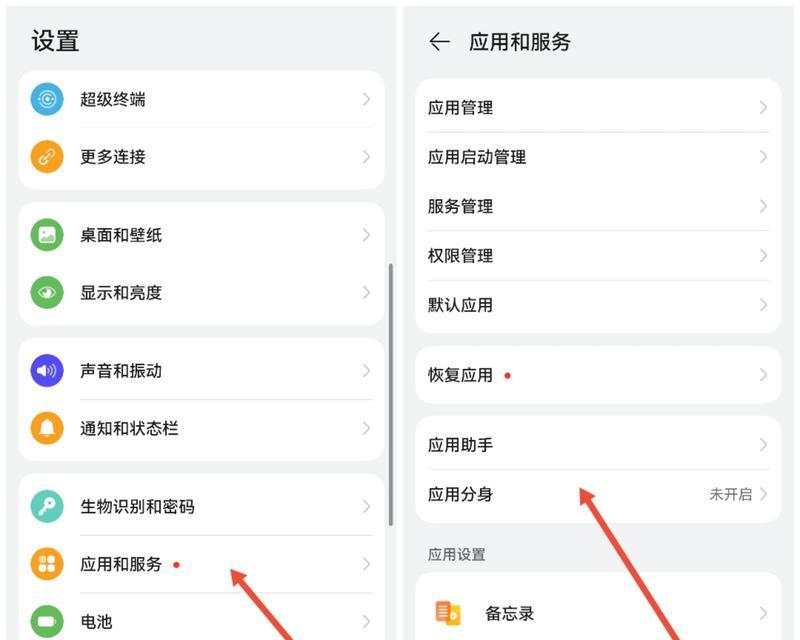Tap the Display and Brightness eye icon
Viewport: 800px width, 640px height.
pyautogui.click(x=47, y=293)
